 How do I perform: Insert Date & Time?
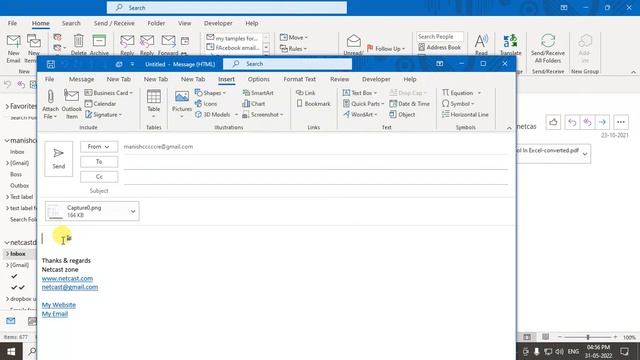409,104
